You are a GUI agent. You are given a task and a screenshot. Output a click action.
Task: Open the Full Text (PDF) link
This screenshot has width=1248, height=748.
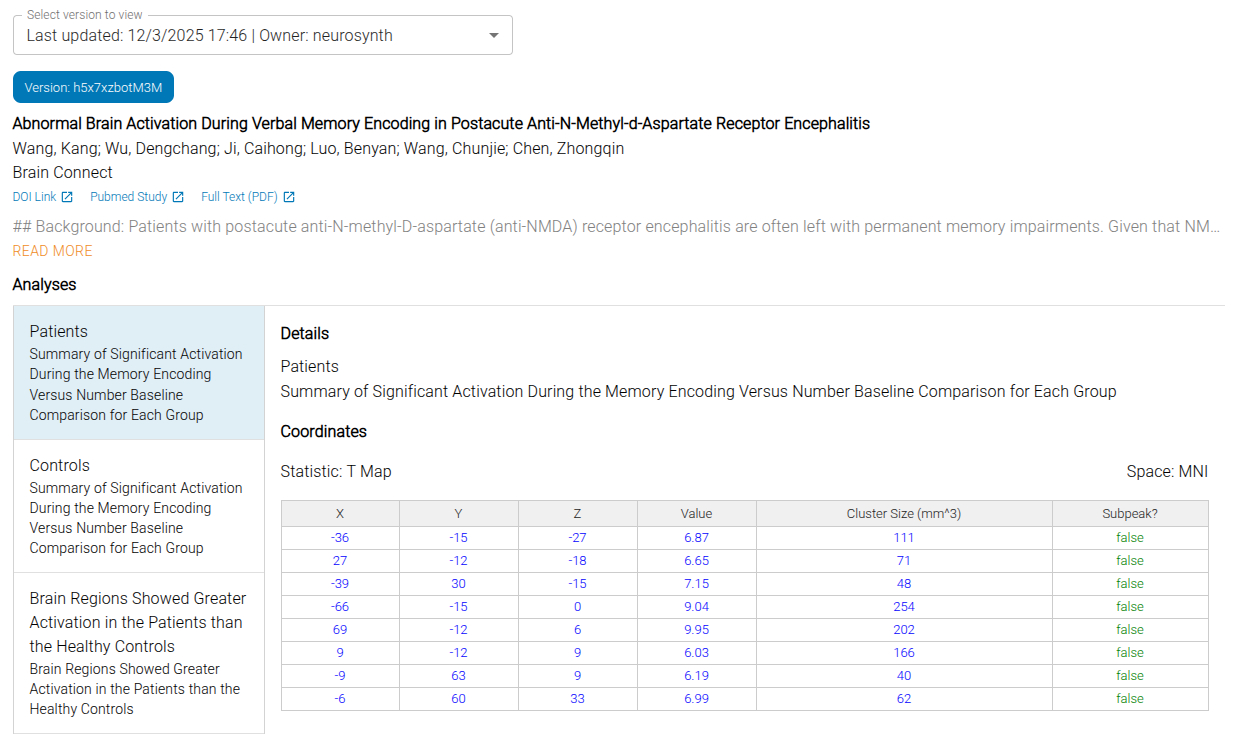(240, 197)
